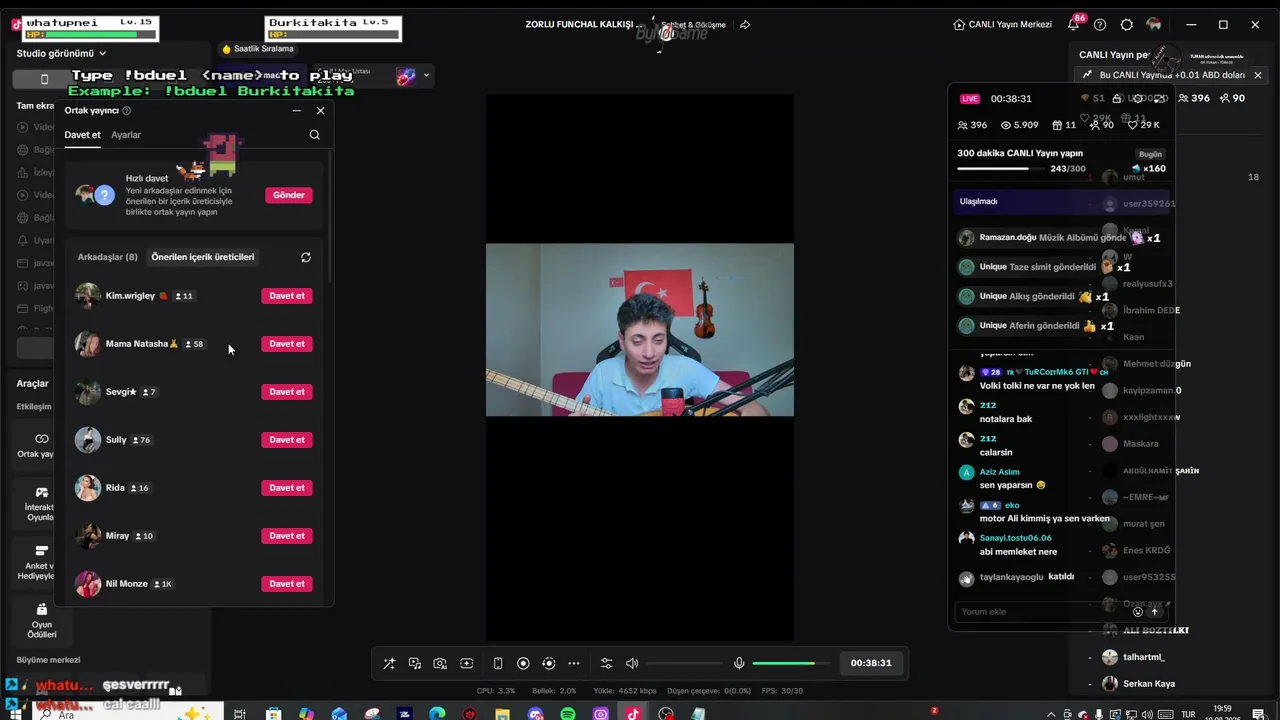Invite Nil Monze with Davet et
The image size is (1280, 720).
287,584
